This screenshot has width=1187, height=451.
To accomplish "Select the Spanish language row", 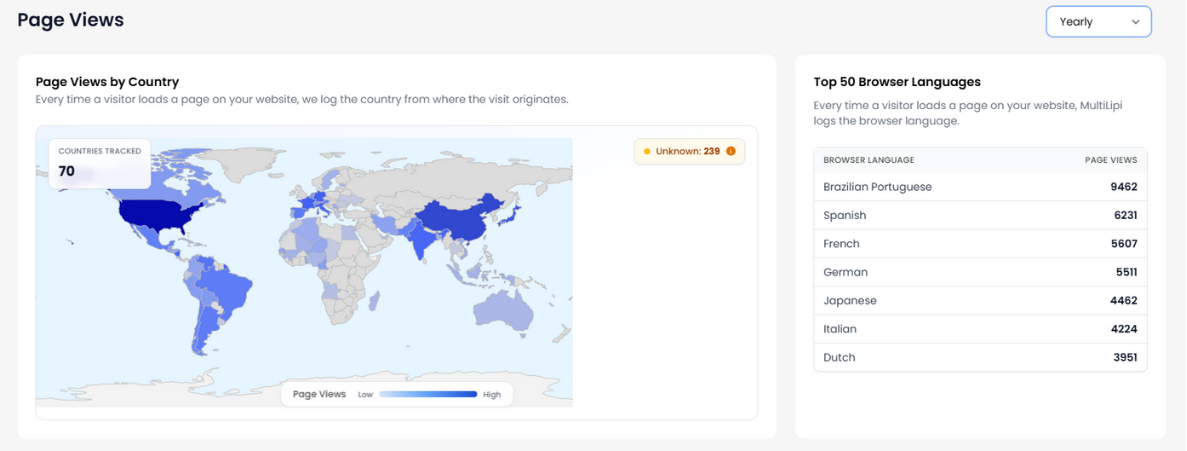I will [x=980, y=216].
